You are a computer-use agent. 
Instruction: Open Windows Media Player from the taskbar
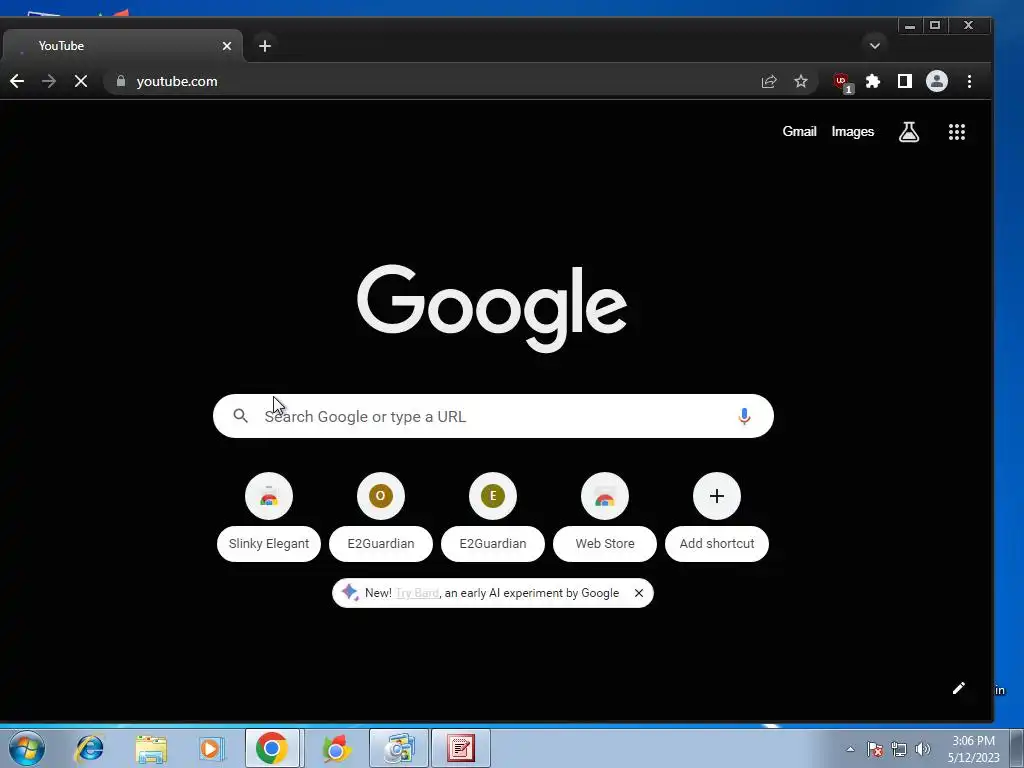pos(211,748)
